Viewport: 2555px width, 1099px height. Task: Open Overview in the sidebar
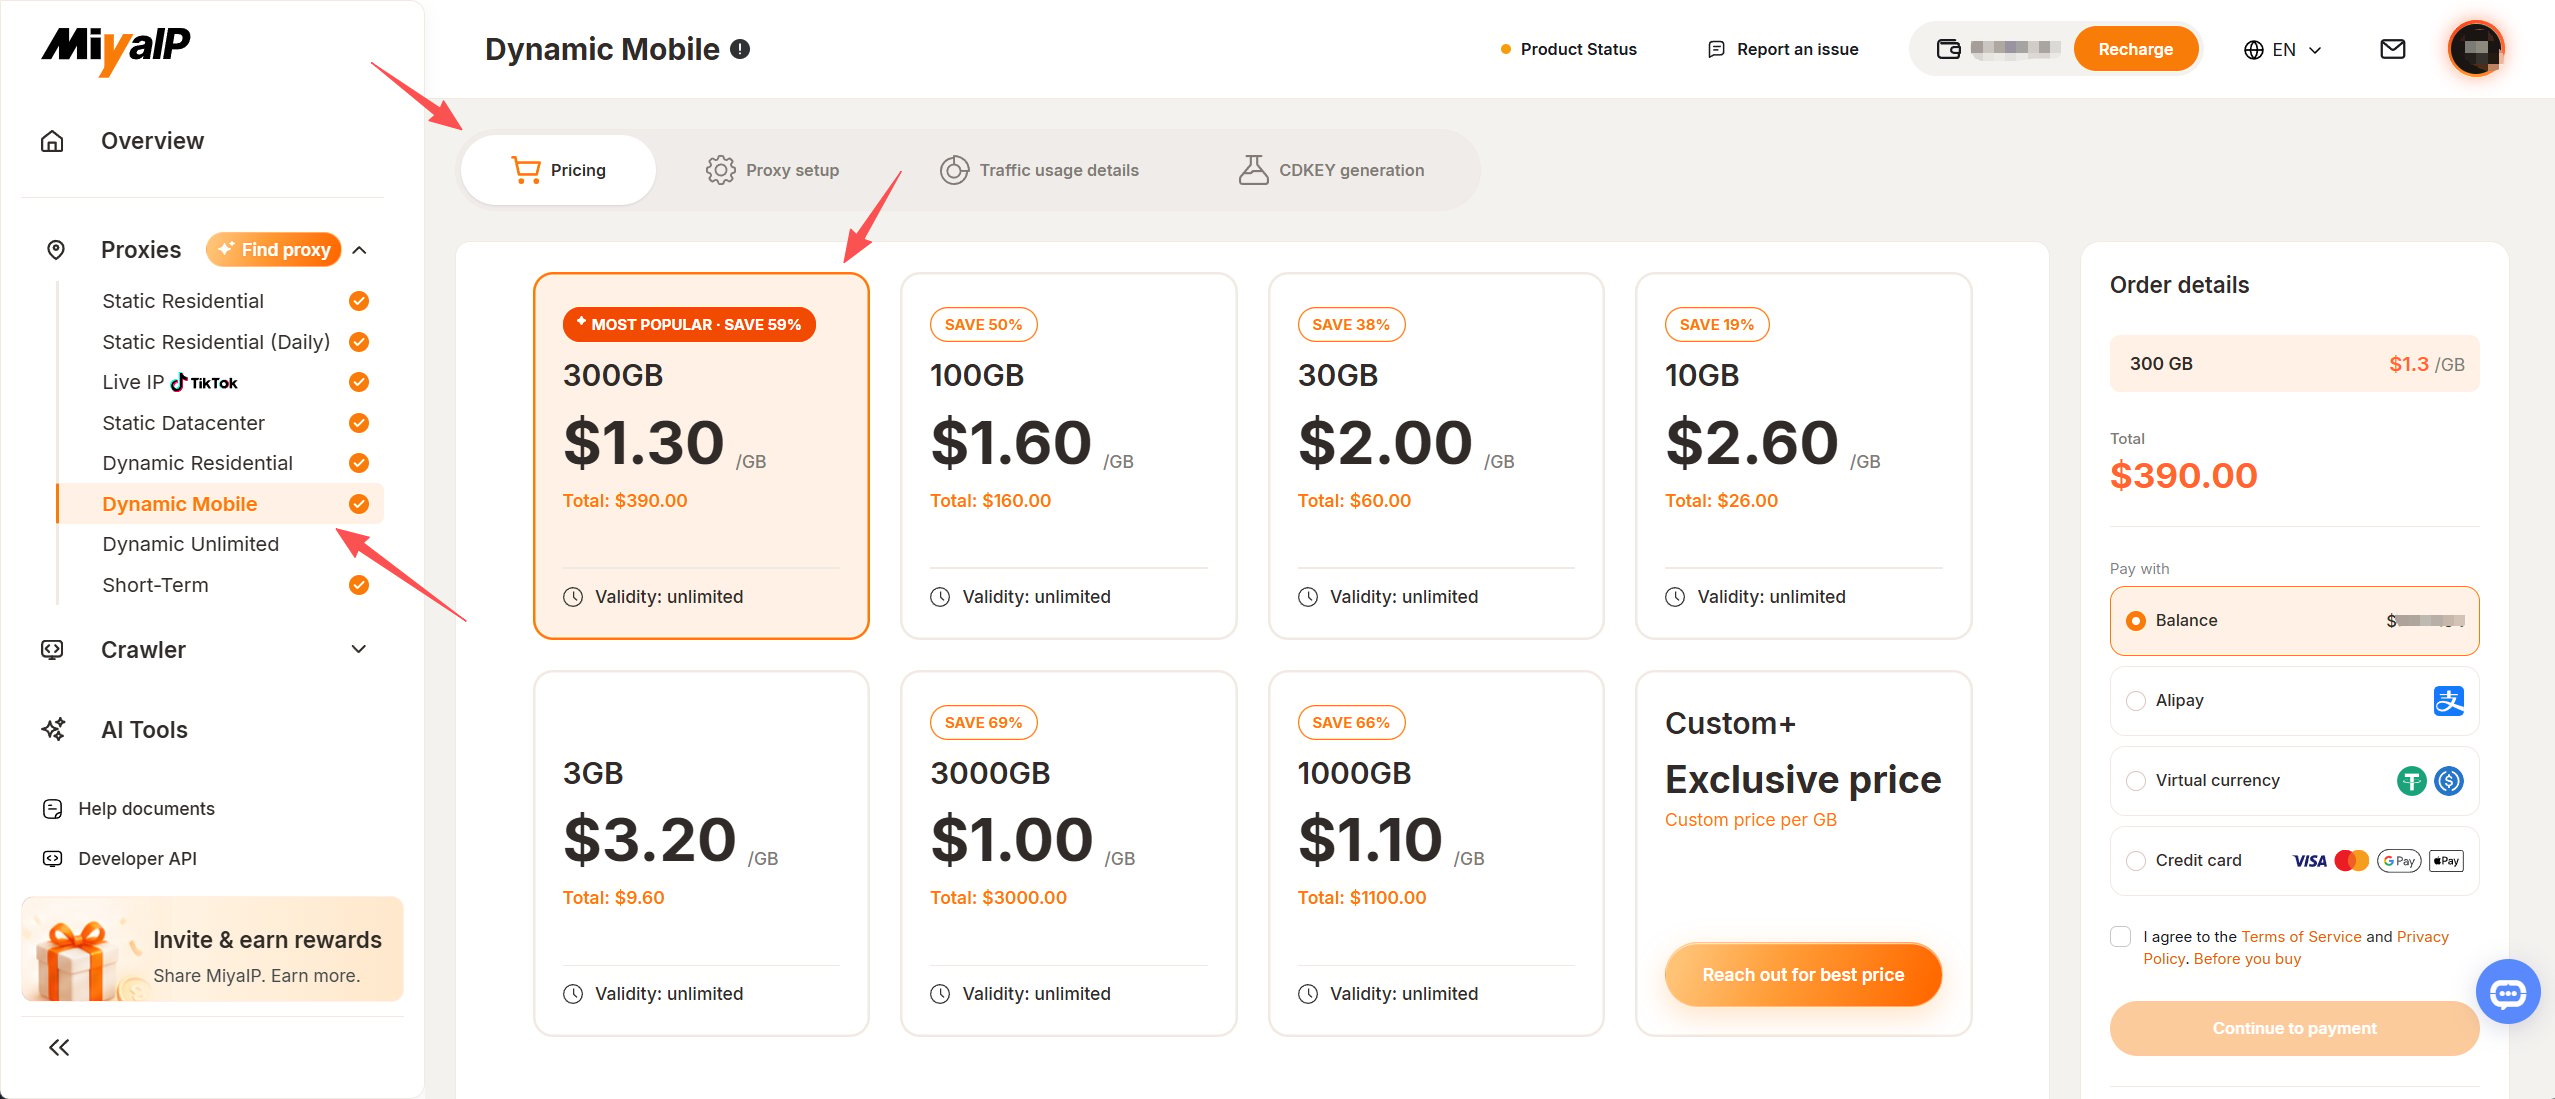click(152, 141)
